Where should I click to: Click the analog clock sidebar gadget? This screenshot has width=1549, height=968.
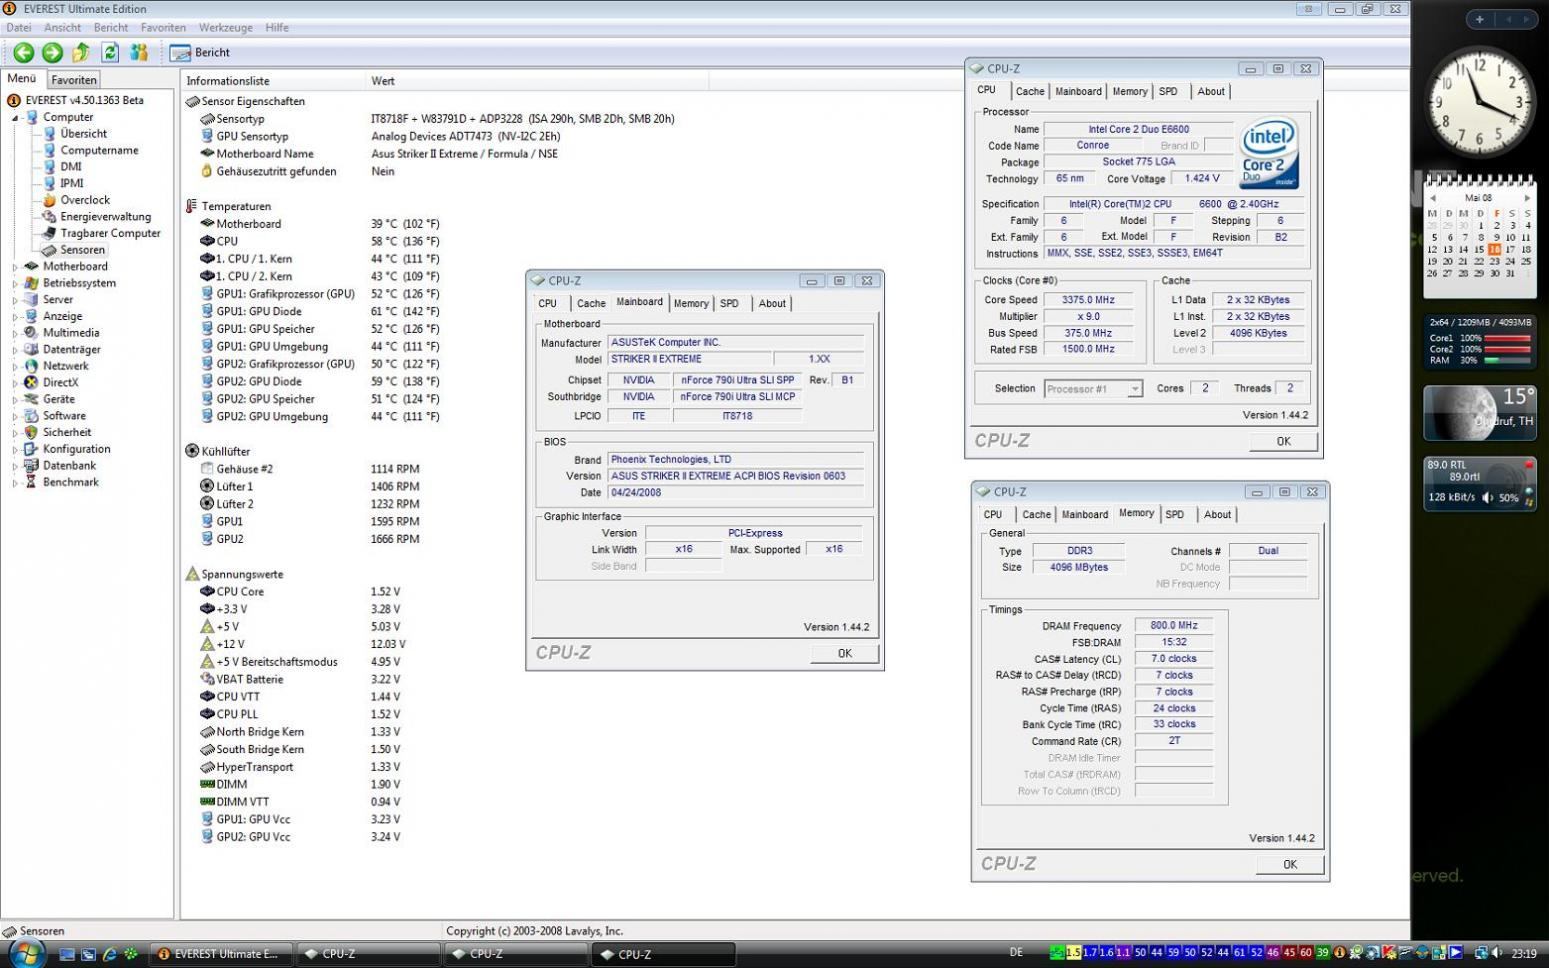[1479, 102]
